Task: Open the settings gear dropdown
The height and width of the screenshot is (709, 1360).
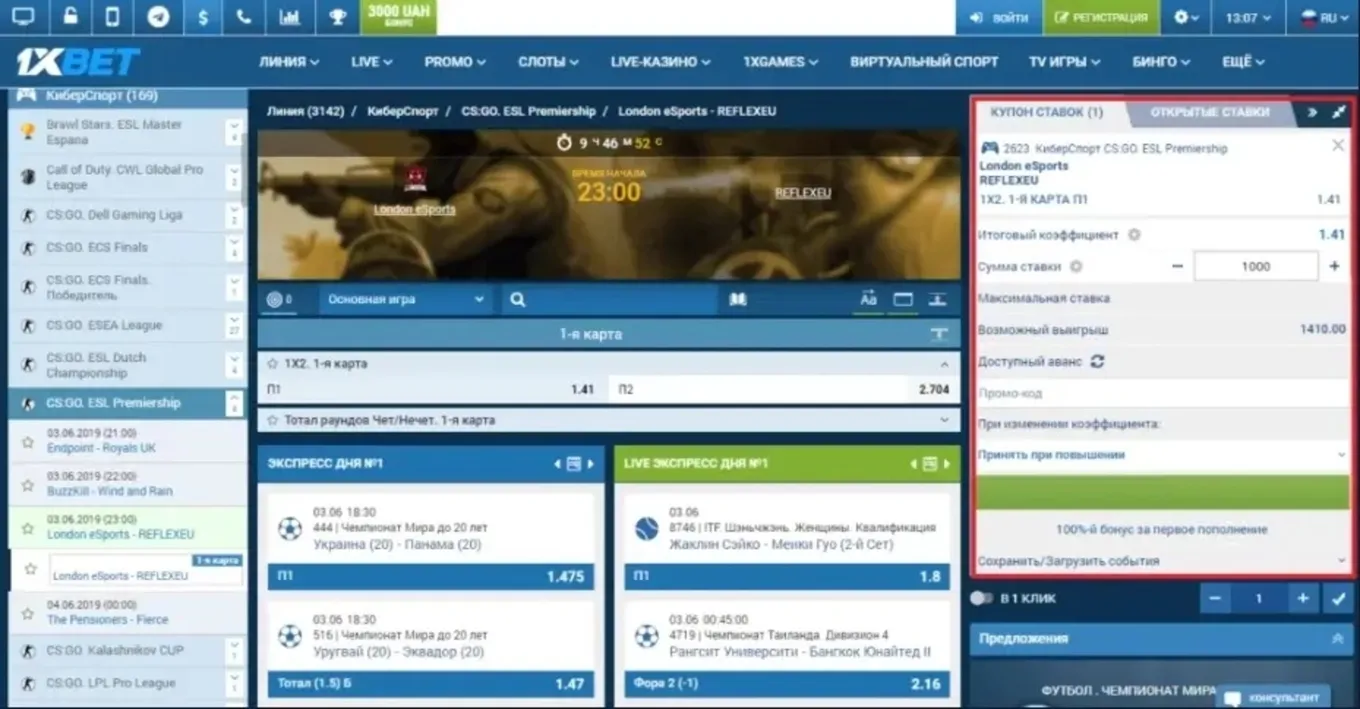Action: 1186,17
